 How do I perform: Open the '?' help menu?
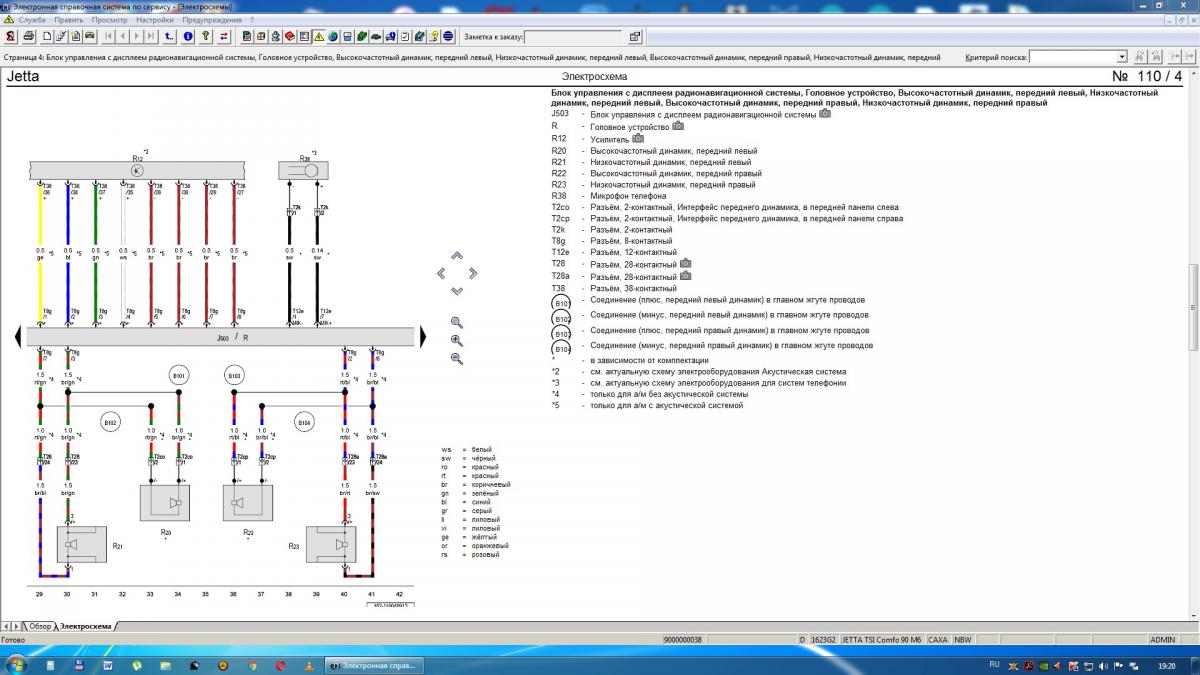253,20
